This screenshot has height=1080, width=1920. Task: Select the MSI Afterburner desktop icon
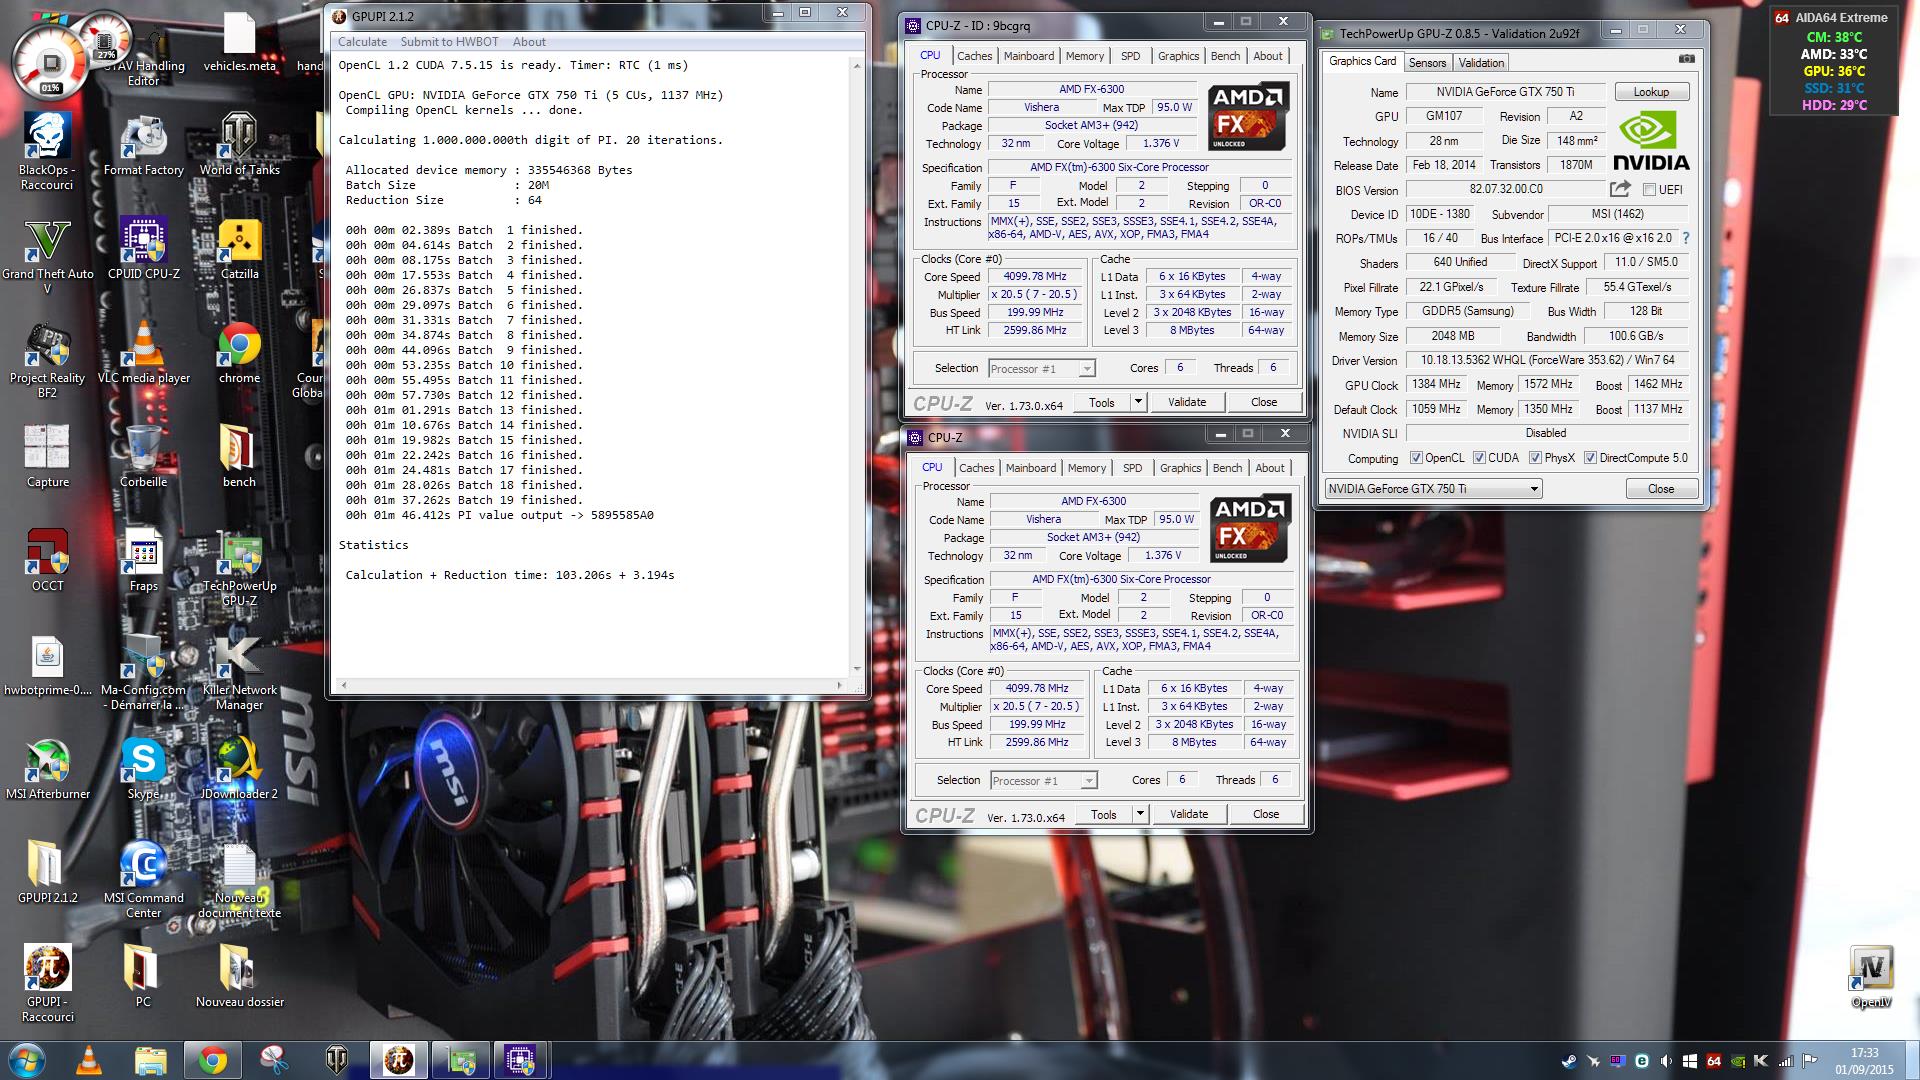47,769
